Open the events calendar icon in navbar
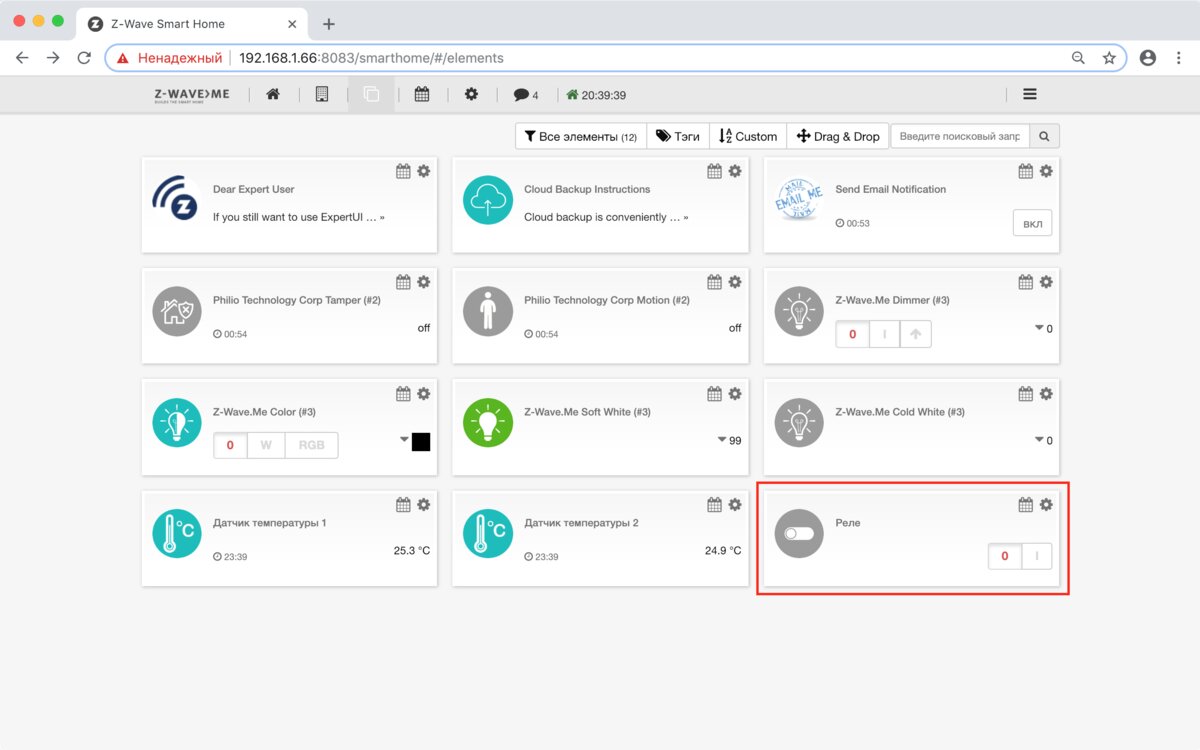Image resolution: width=1200 pixels, height=750 pixels. [x=422, y=94]
